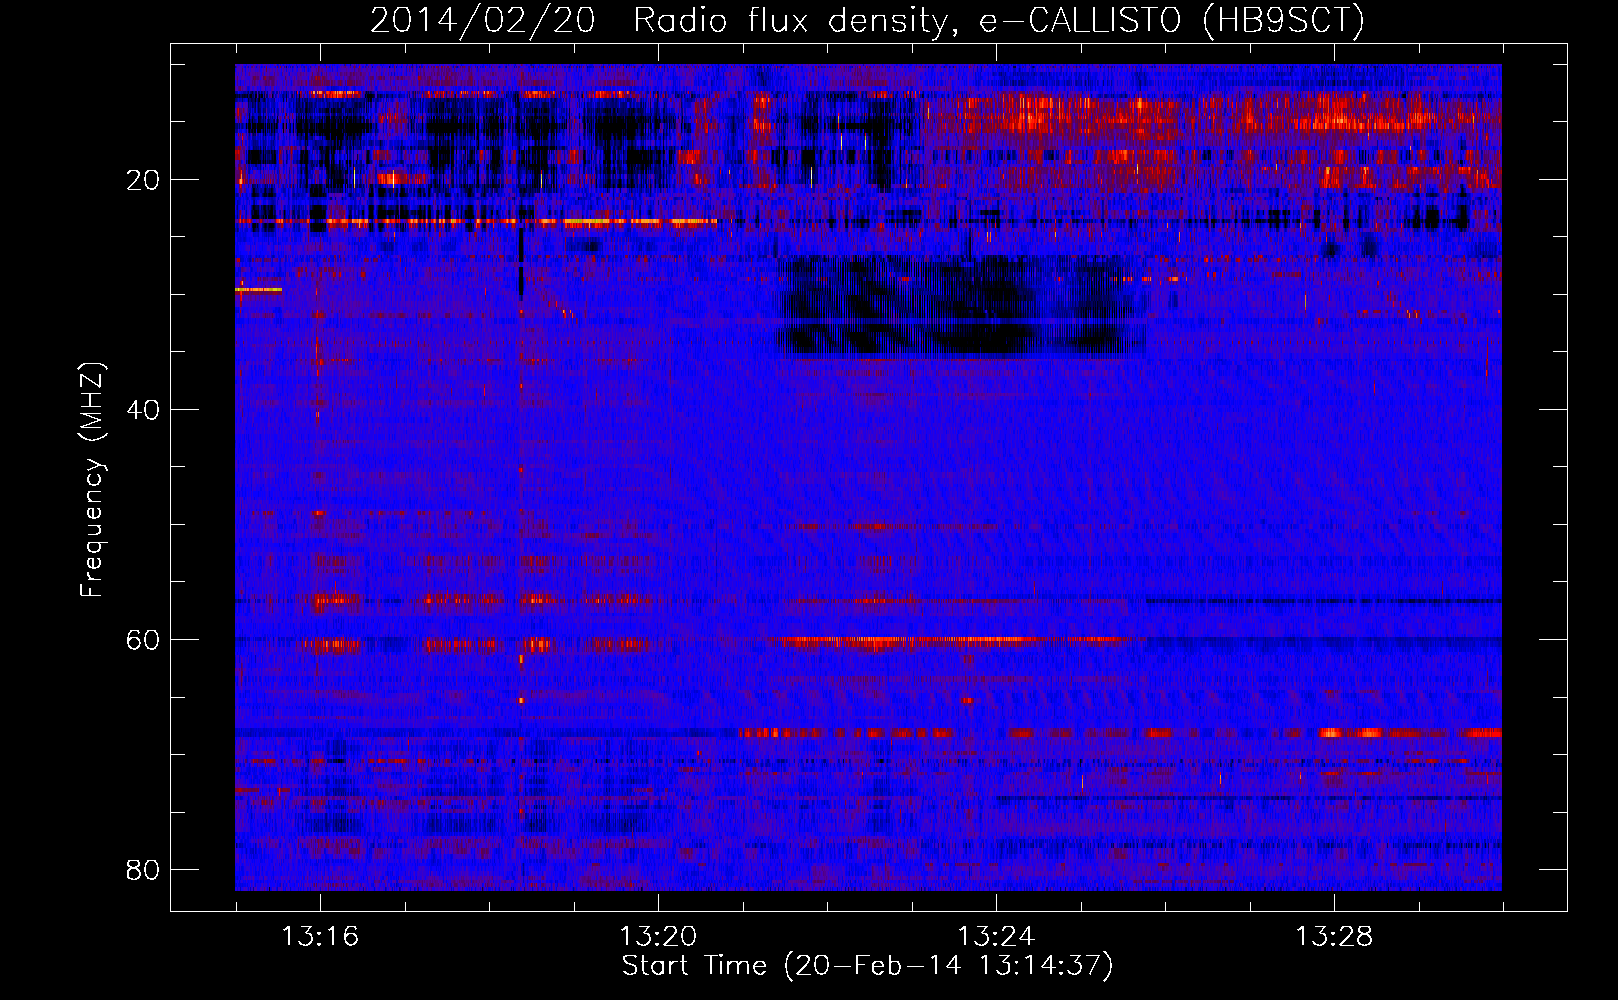
Task: Click the 'Start Time (20-Feb-14 13:14:37)' x-axis label
Action: point(867,966)
